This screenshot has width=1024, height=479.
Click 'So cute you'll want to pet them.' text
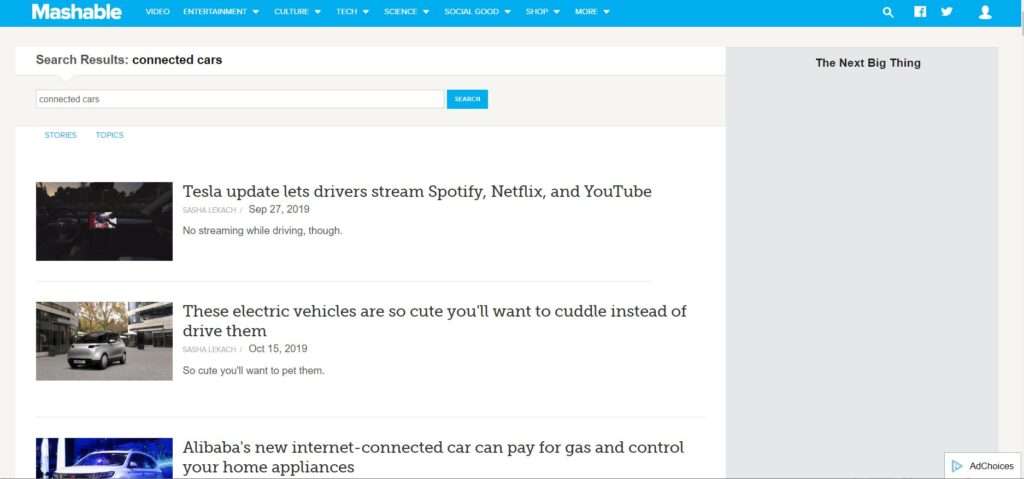[253, 371]
